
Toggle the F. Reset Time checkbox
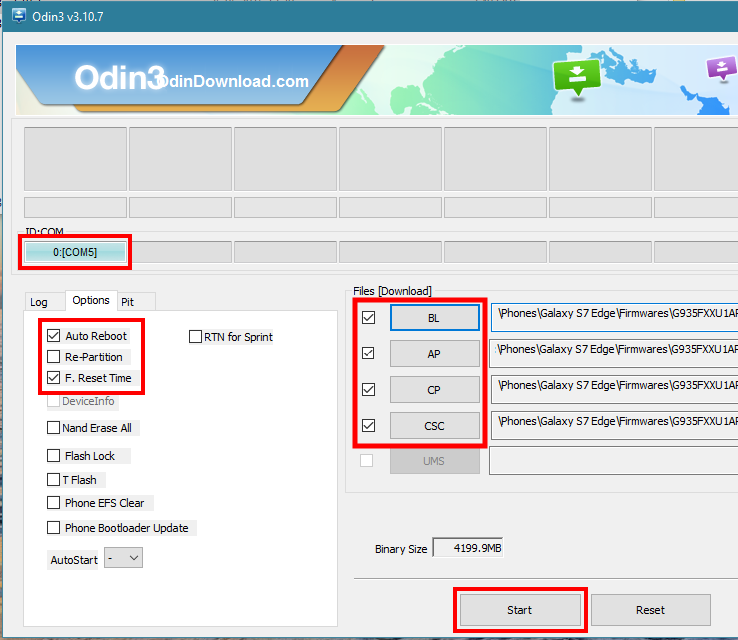coord(54,378)
